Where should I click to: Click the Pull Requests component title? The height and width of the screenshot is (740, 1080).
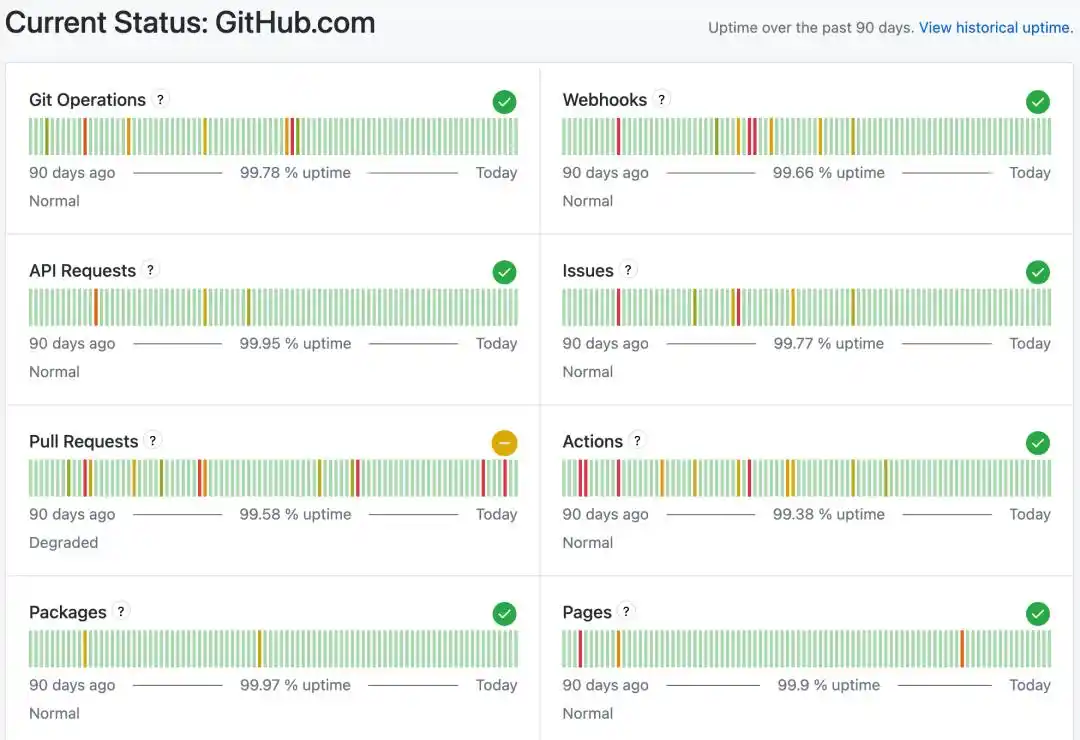(84, 442)
